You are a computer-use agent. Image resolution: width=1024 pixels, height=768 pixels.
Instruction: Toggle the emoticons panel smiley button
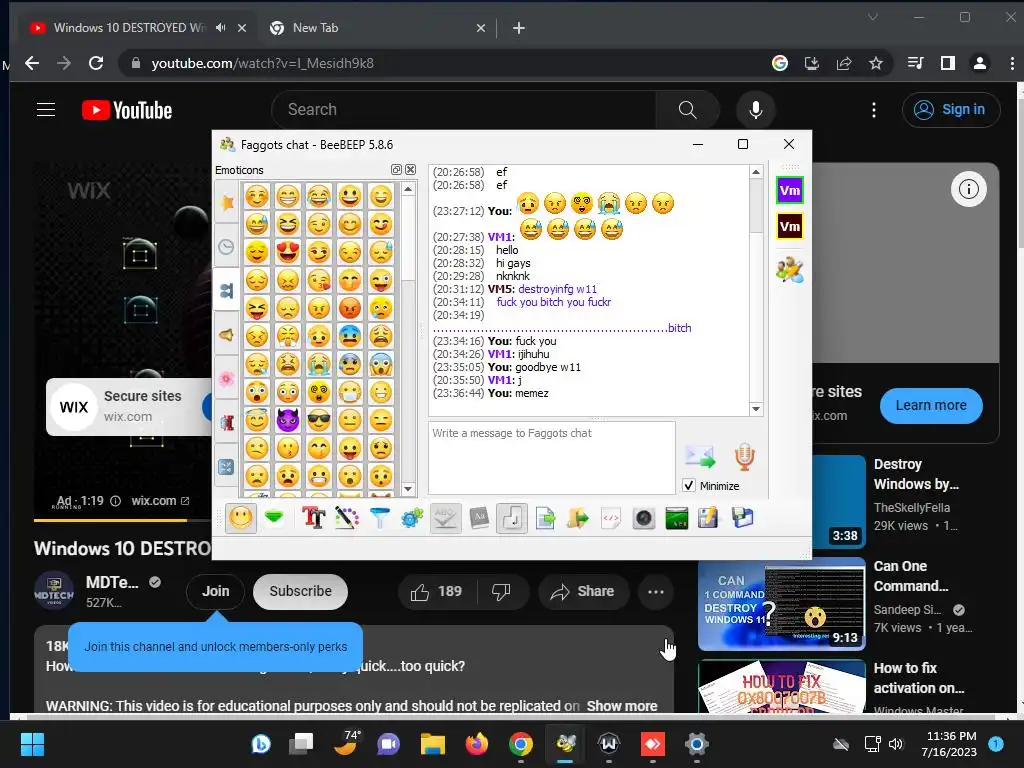pos(241,519)
